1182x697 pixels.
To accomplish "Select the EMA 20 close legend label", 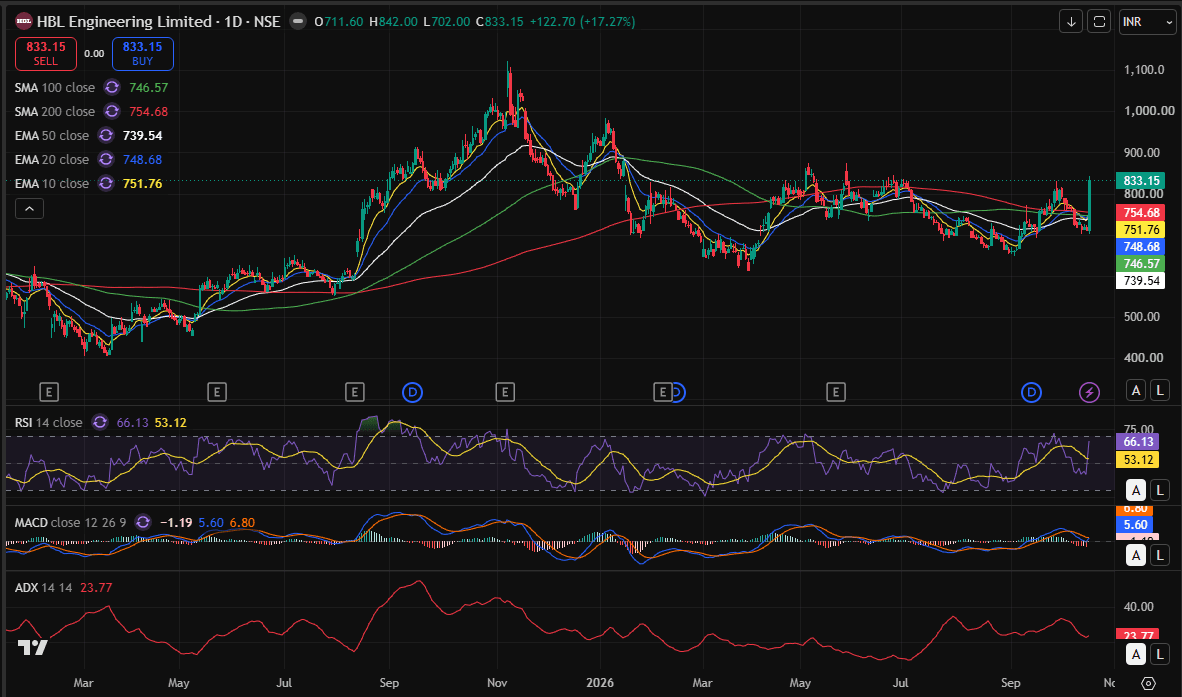I will click(51, 160).
